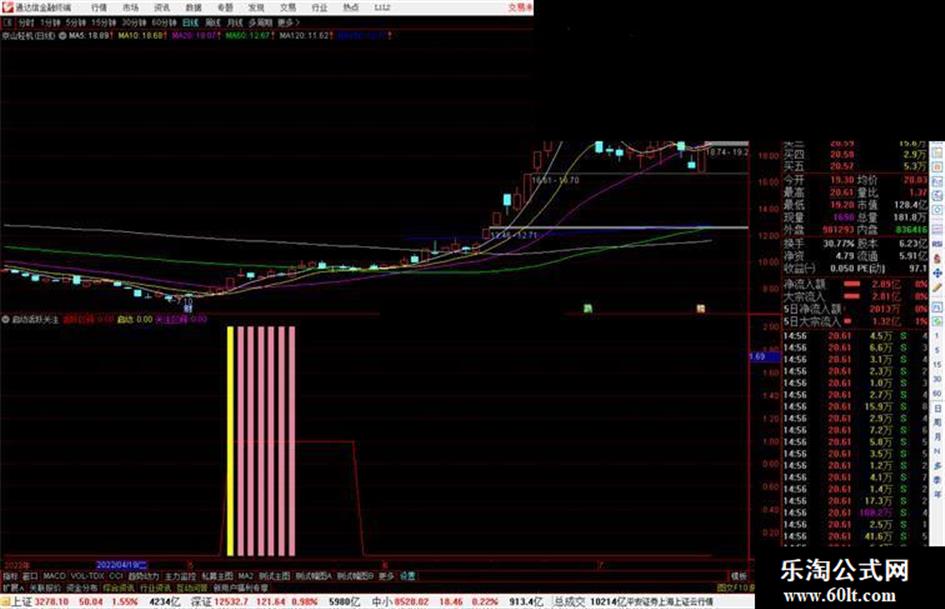Click the blue 2022/04/19 date marker
The height and width of the screenshot is (609, 945).
tap(122, 565)
